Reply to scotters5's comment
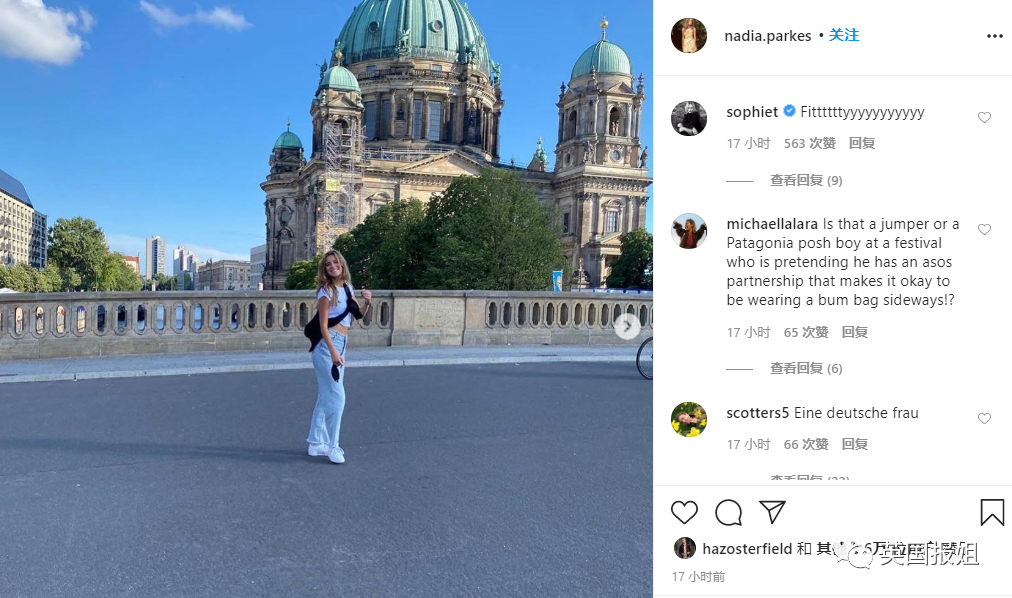The width and height of the screenshot is (1012, 598). click(x=855, y=444)
